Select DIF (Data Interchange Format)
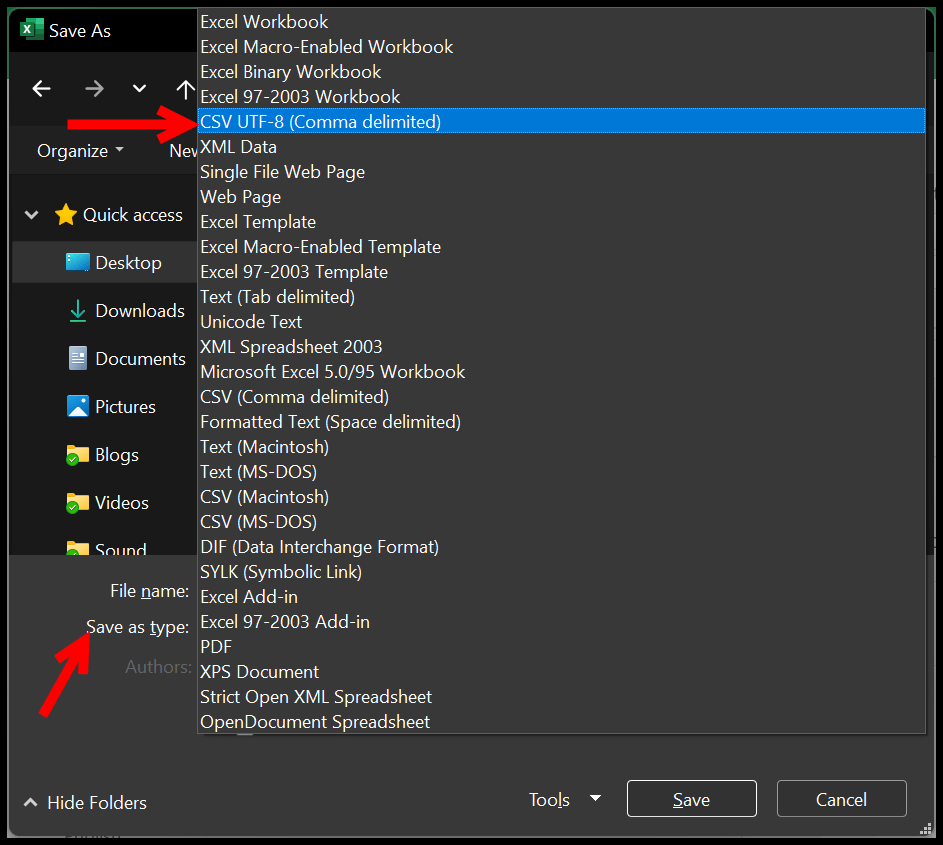Screen dimensions: 943x845 (x=561, y=547)
